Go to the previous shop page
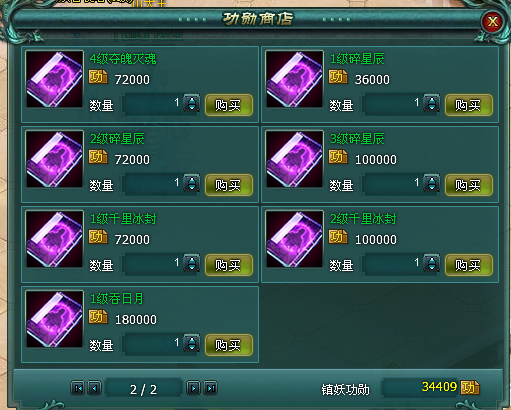The width and height of the screenshot is (511, 410). (94, 388)
